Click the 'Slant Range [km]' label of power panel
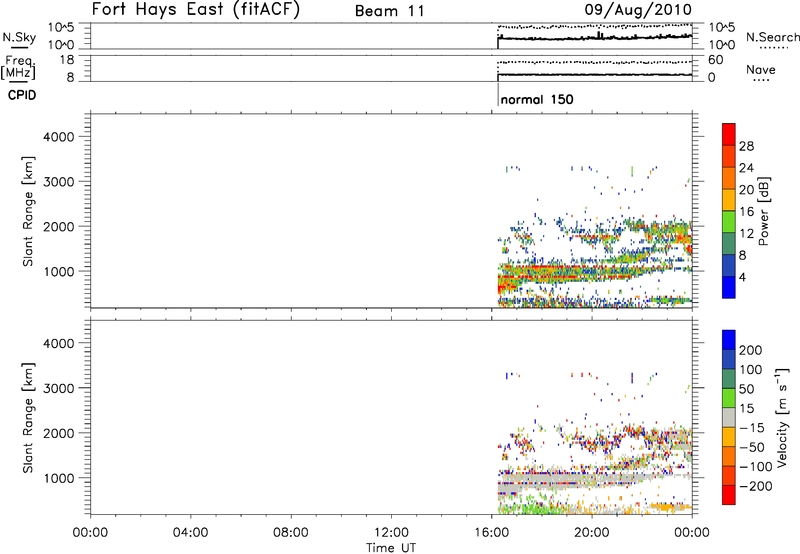Screen dimensions: 800x554 (28, 211)
